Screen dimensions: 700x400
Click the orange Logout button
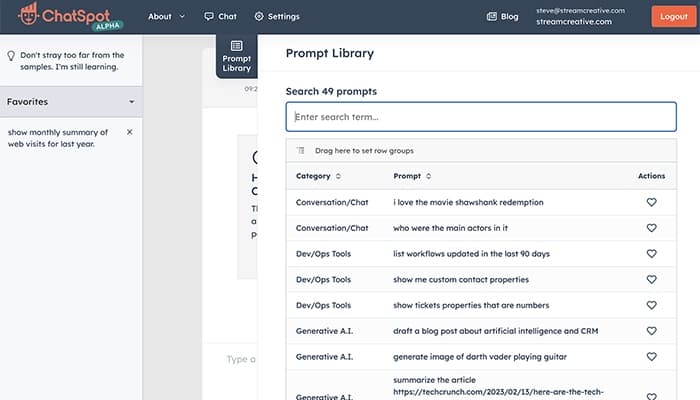(669, 17)
